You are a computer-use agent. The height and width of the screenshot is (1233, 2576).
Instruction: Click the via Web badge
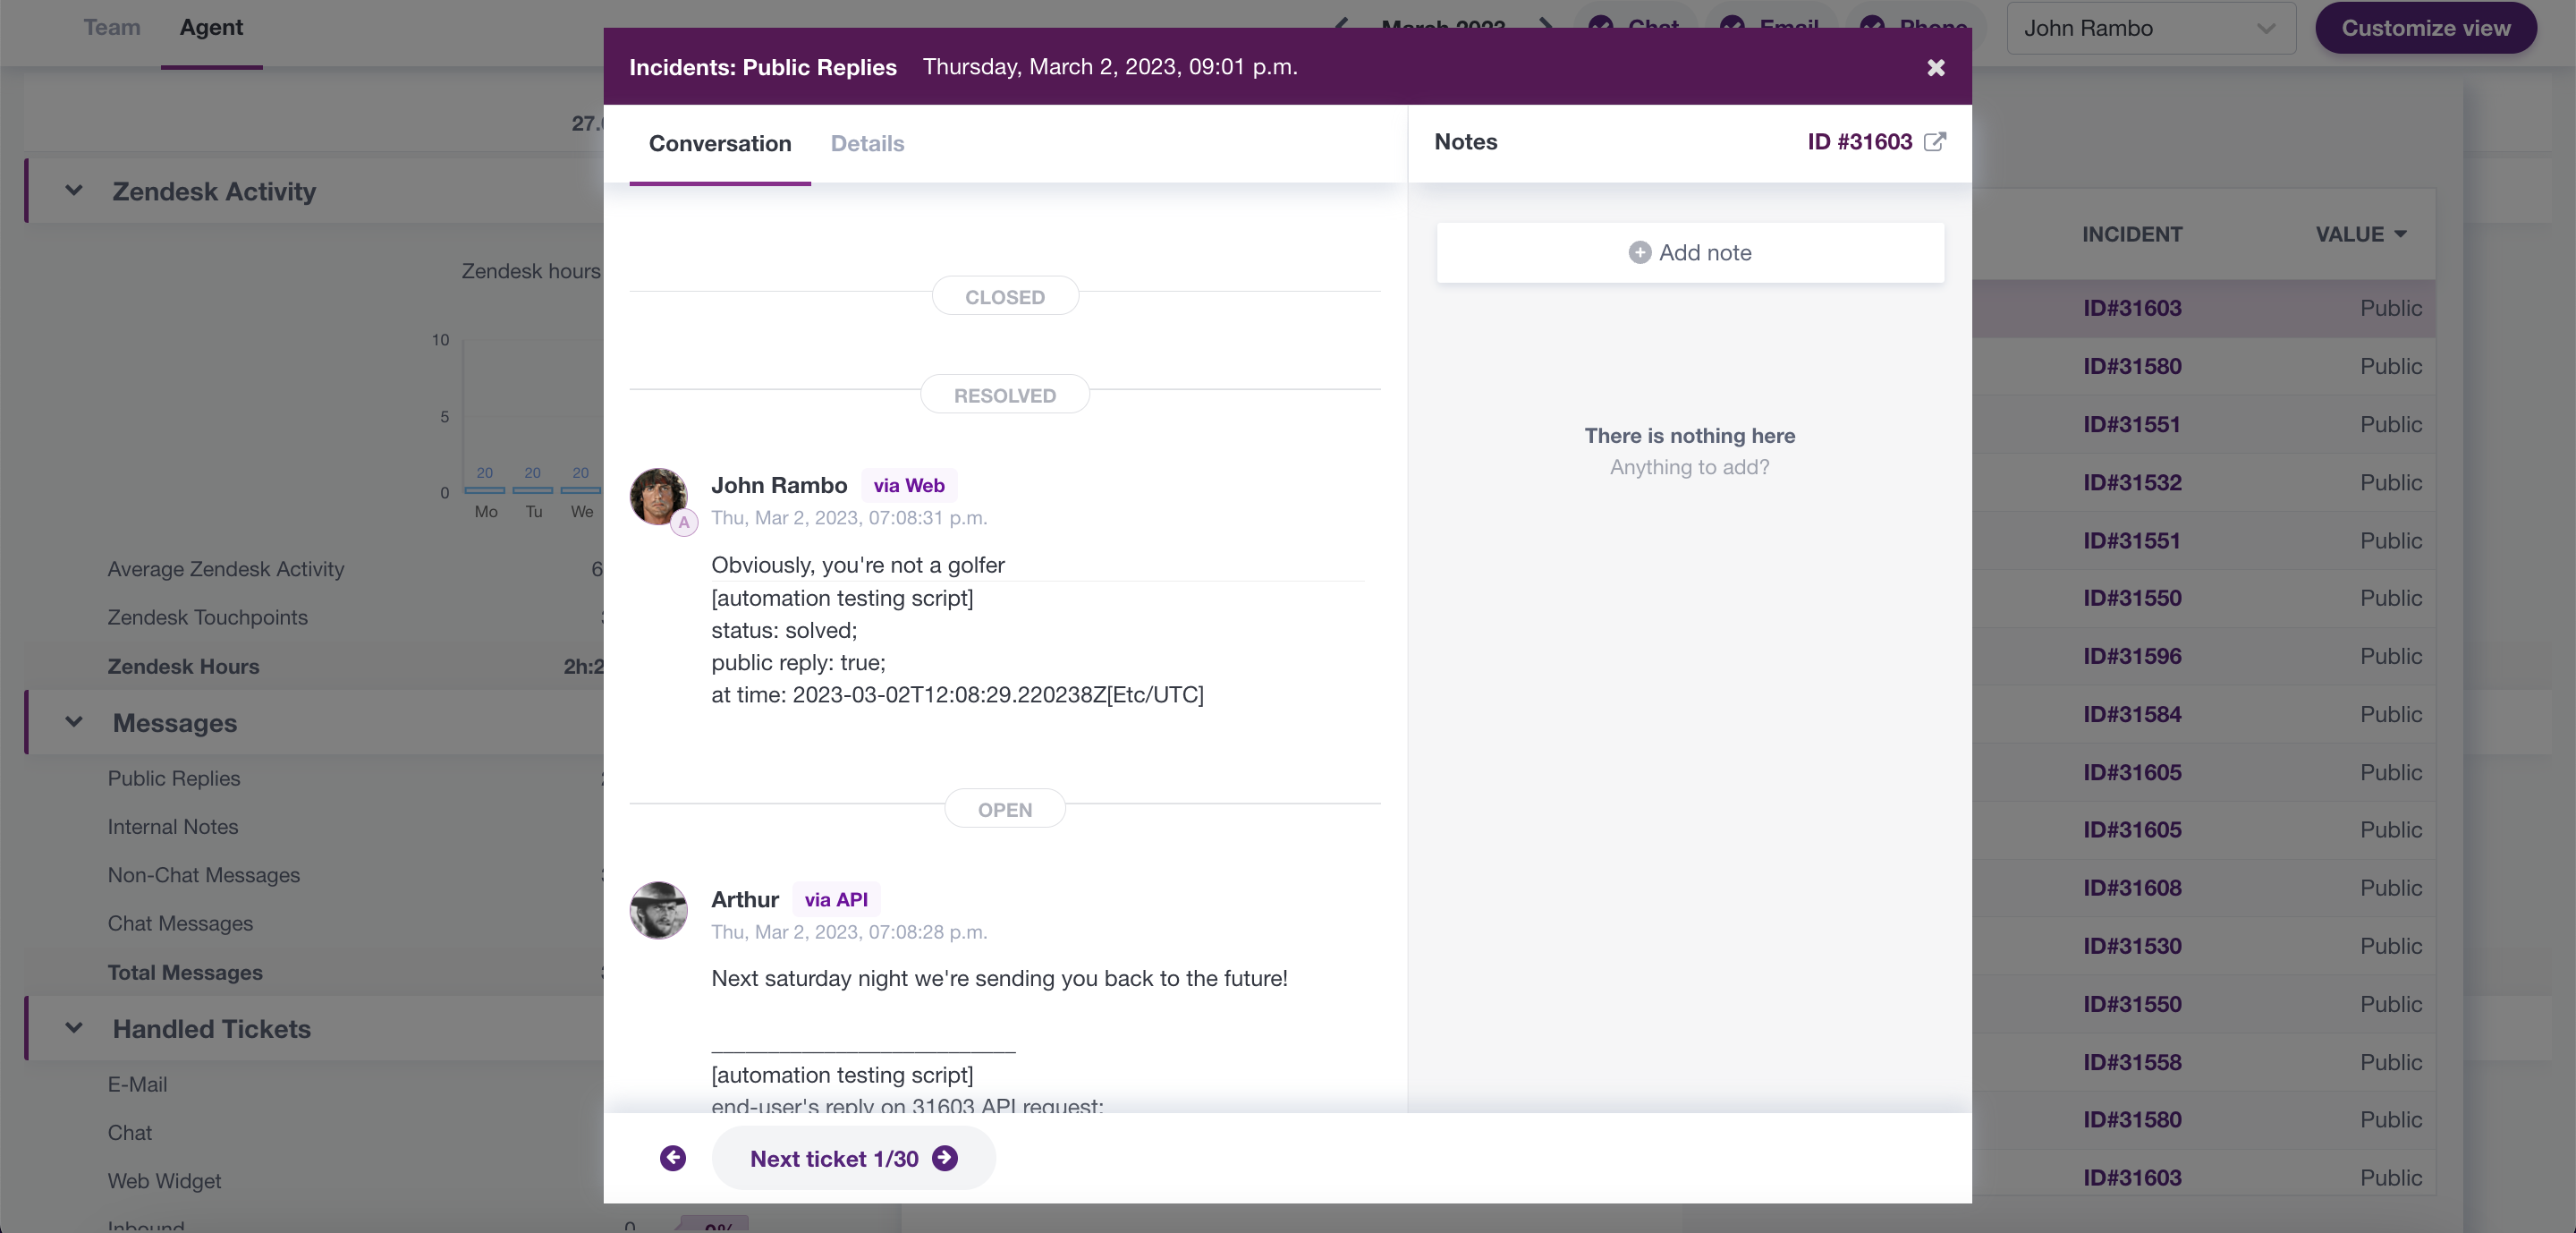908,486
